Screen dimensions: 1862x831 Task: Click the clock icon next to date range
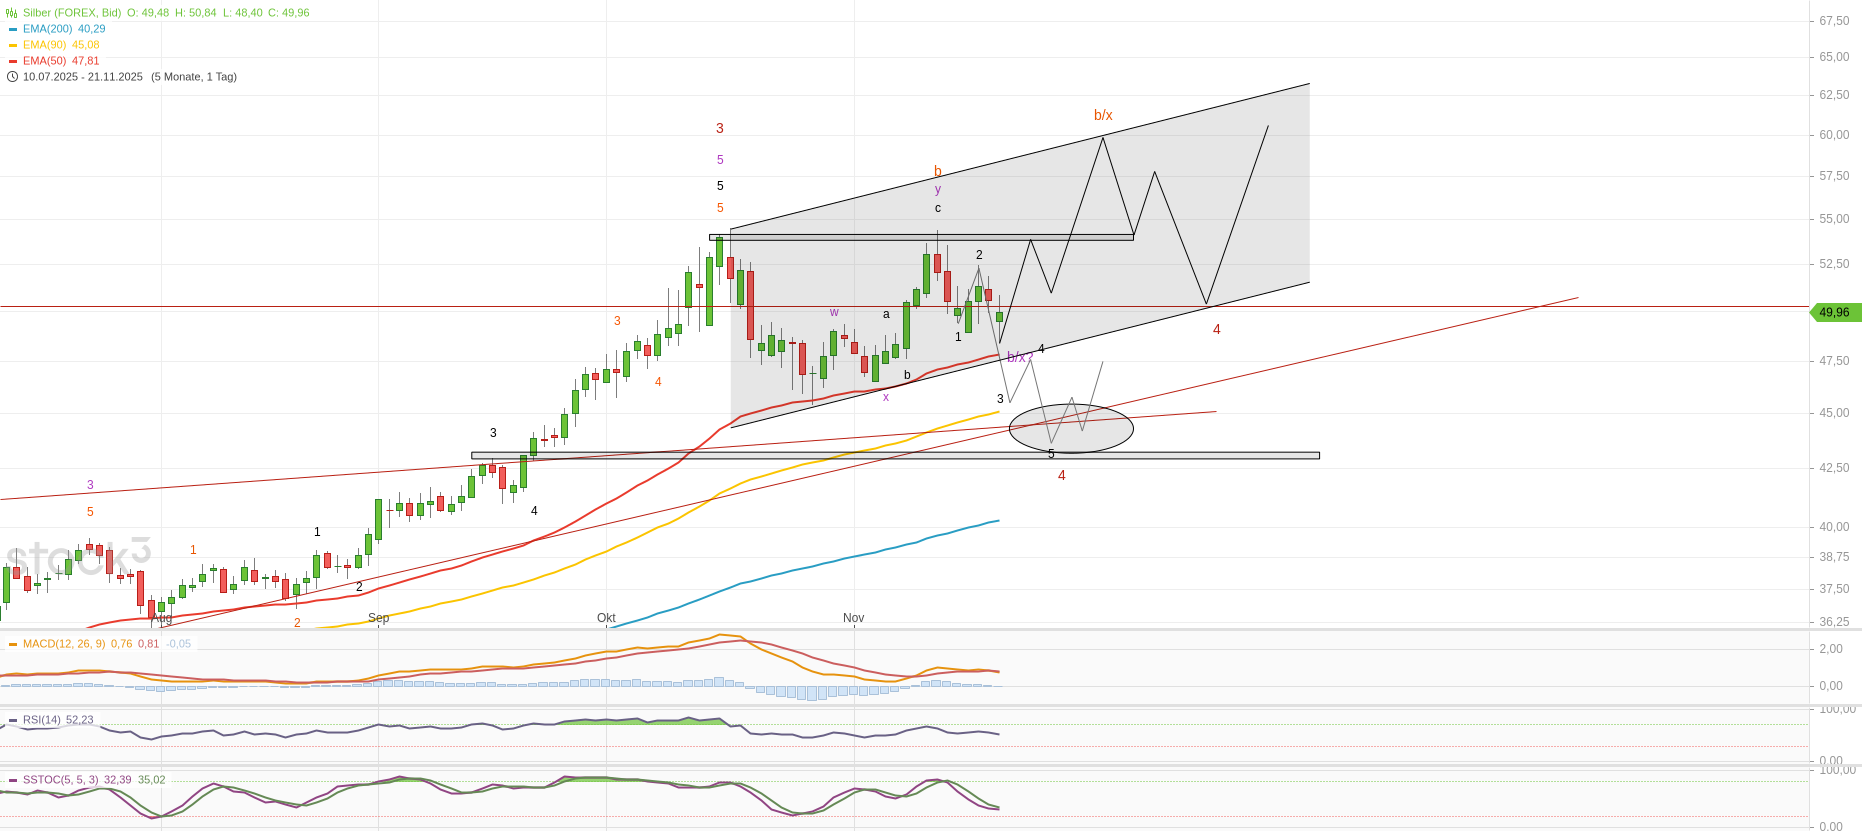(12, 77)
